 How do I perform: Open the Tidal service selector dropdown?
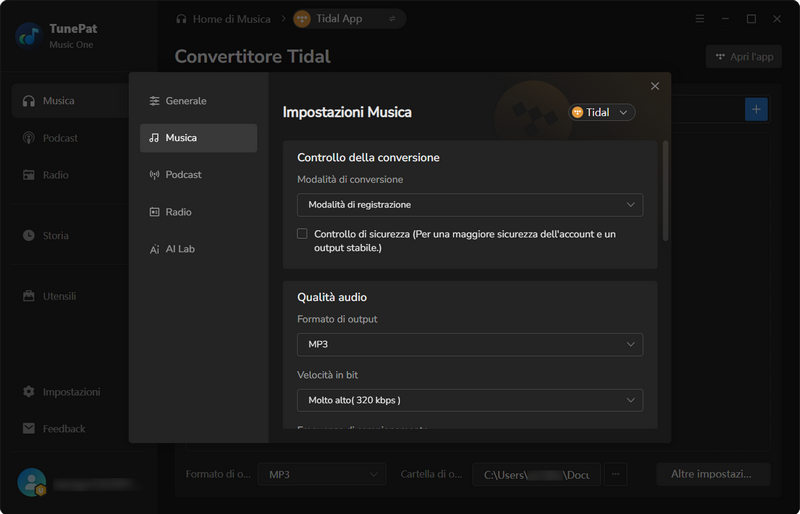click(602, 112)
